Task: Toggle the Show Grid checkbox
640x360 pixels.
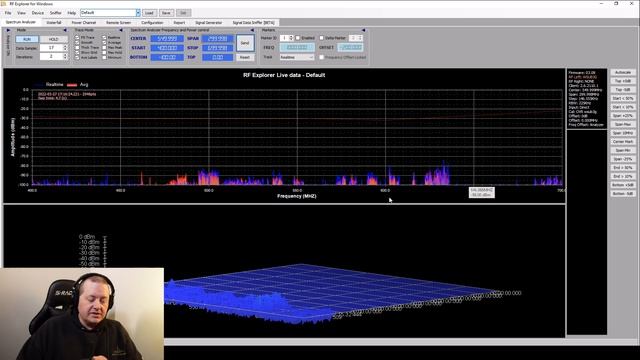Action: click(77, 53)
